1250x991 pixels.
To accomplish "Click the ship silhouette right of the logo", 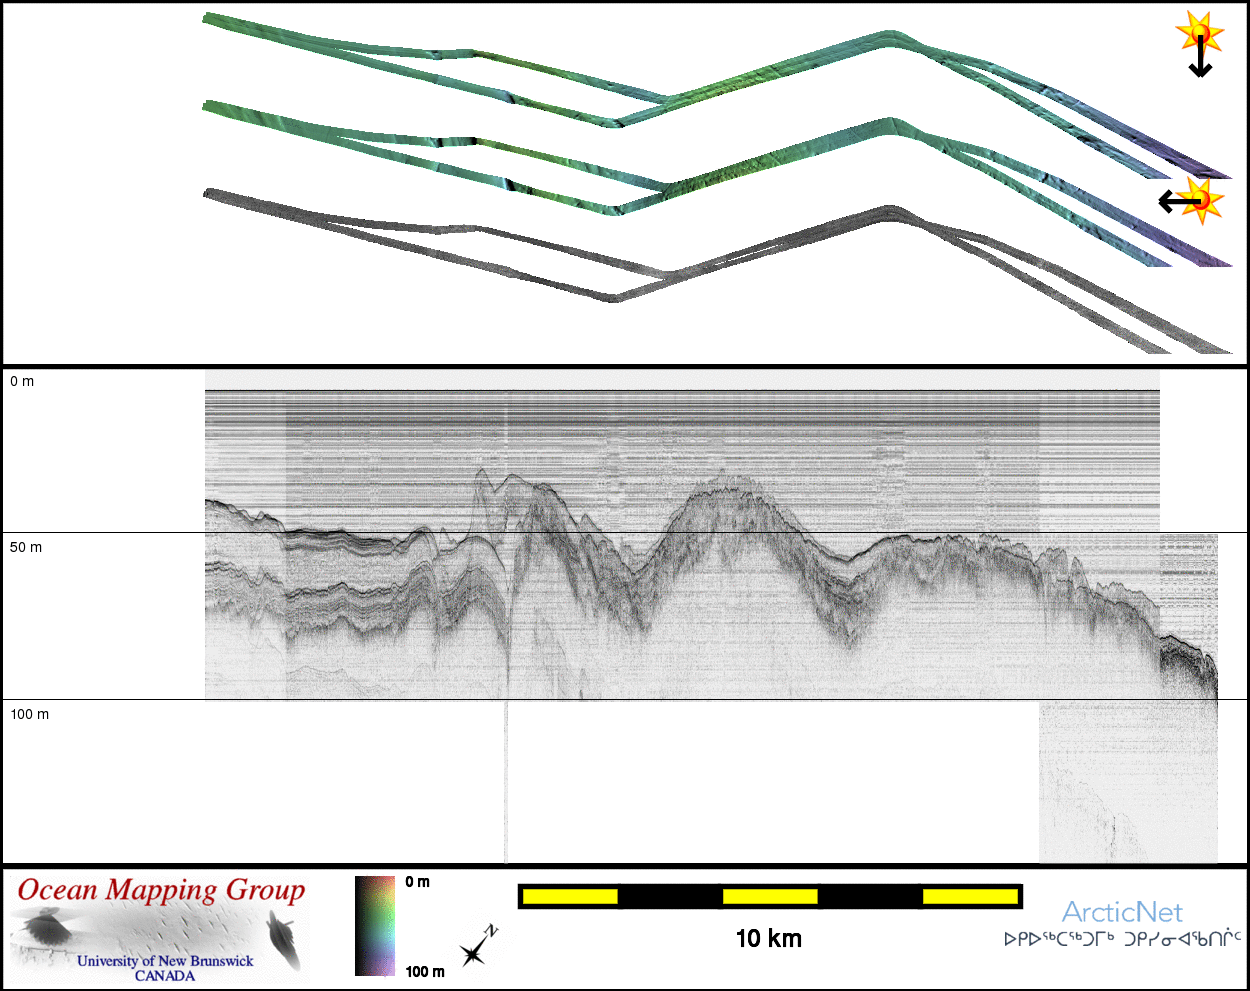I will (x=285, y=944).
